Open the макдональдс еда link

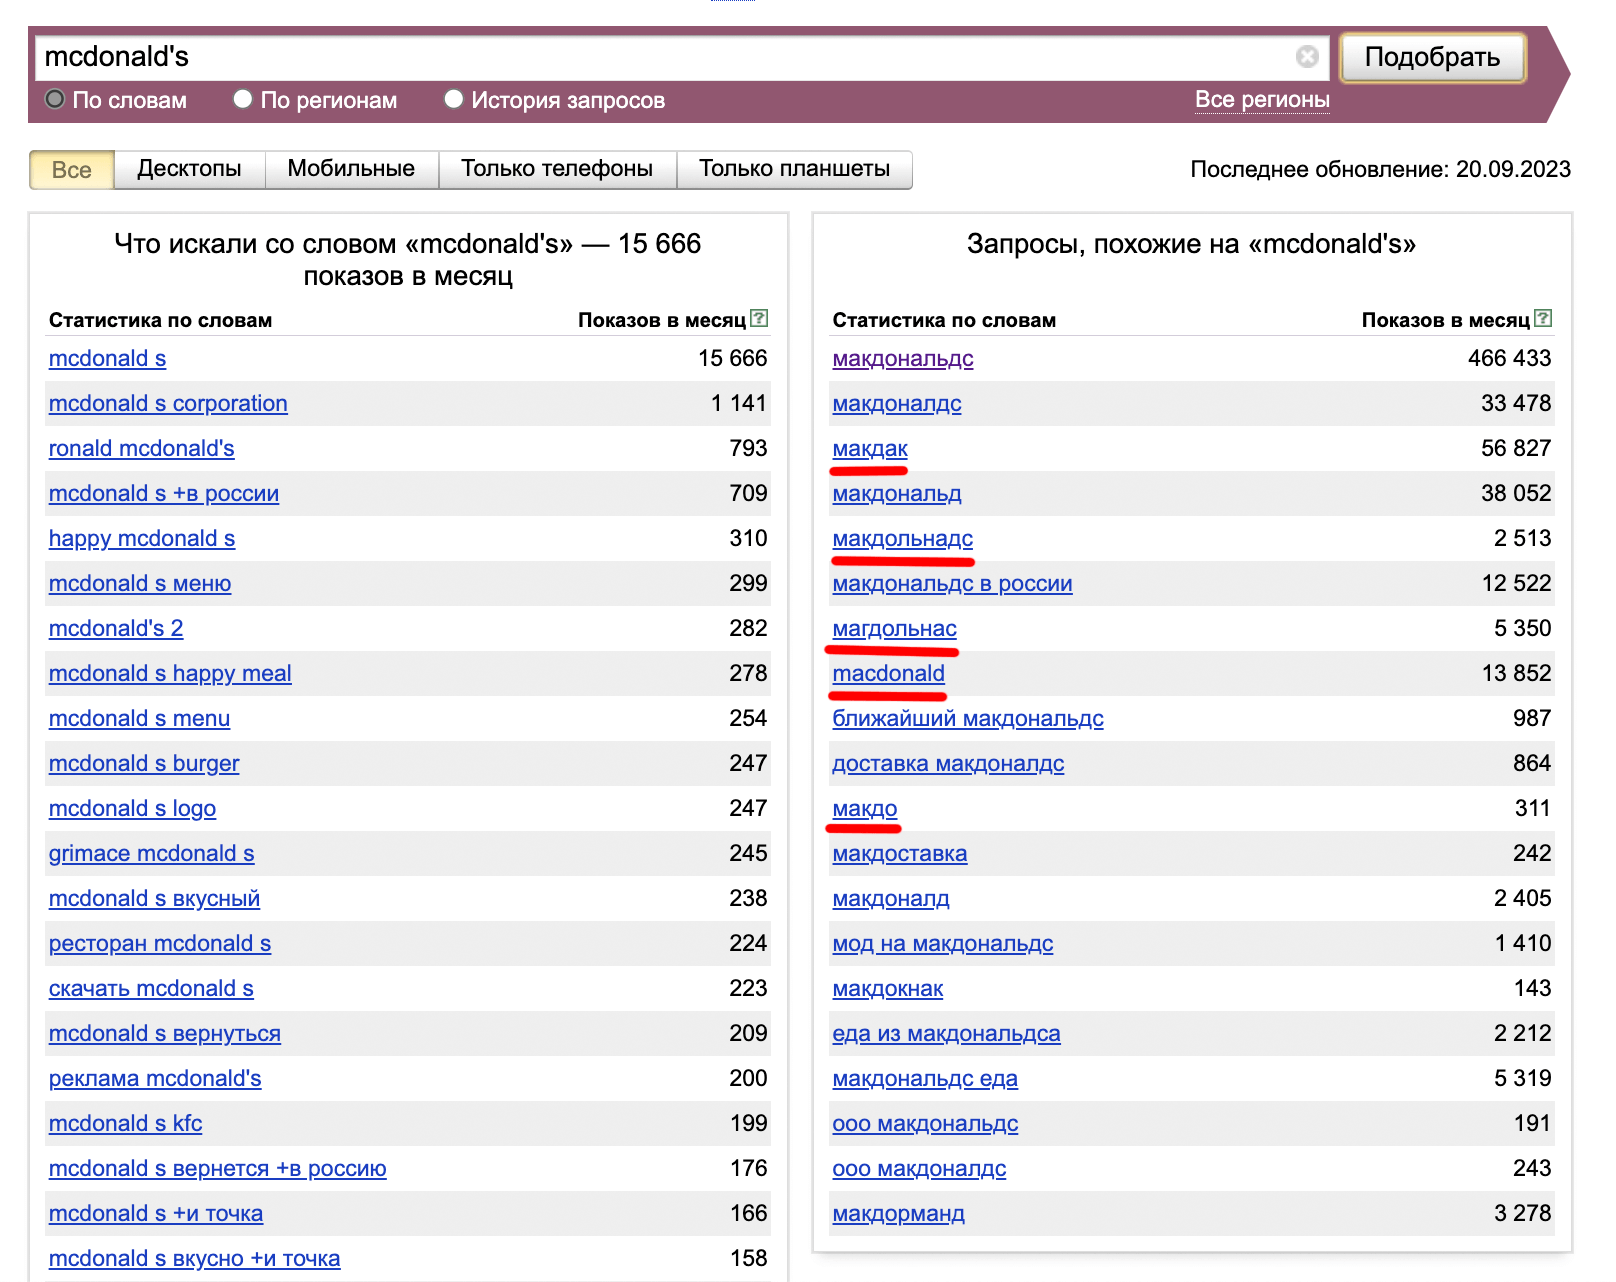(925, 1078)
